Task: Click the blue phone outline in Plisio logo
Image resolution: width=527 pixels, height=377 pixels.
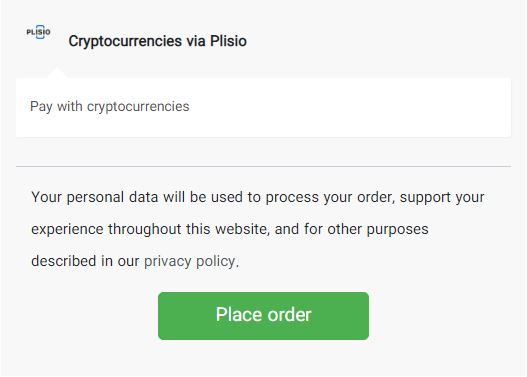Action: coord(40,32)
